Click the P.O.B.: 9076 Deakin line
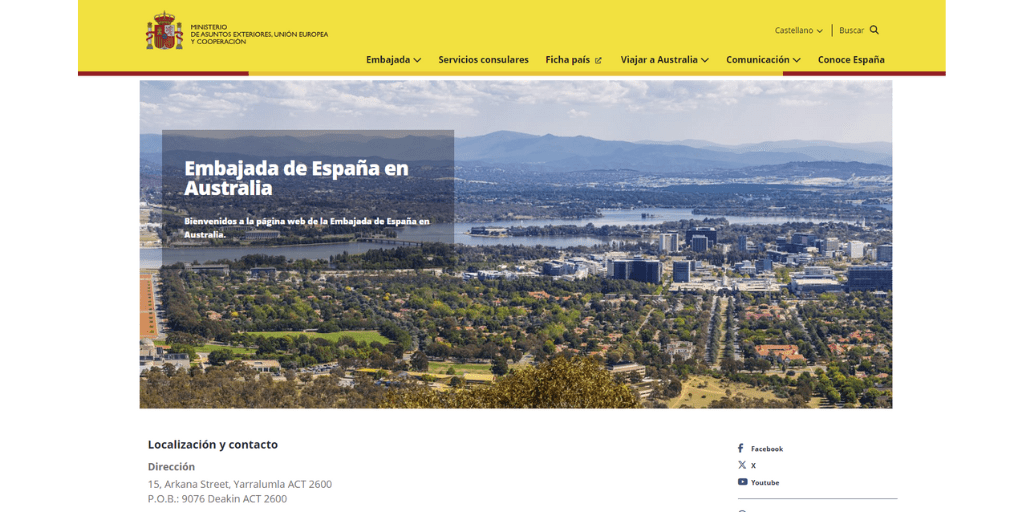 tap(217, 499)
